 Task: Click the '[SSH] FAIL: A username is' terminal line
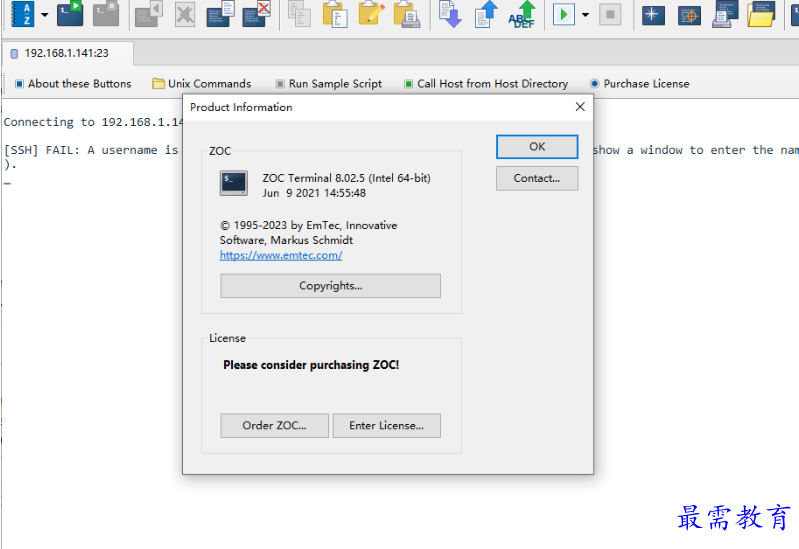click(x=91, y=150)
